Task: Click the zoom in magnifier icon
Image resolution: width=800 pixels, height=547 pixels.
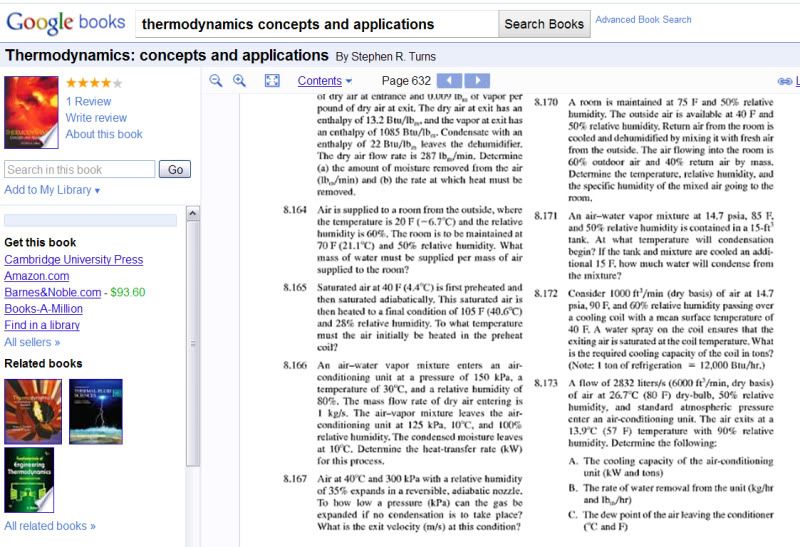Action: tap(239, 81)
